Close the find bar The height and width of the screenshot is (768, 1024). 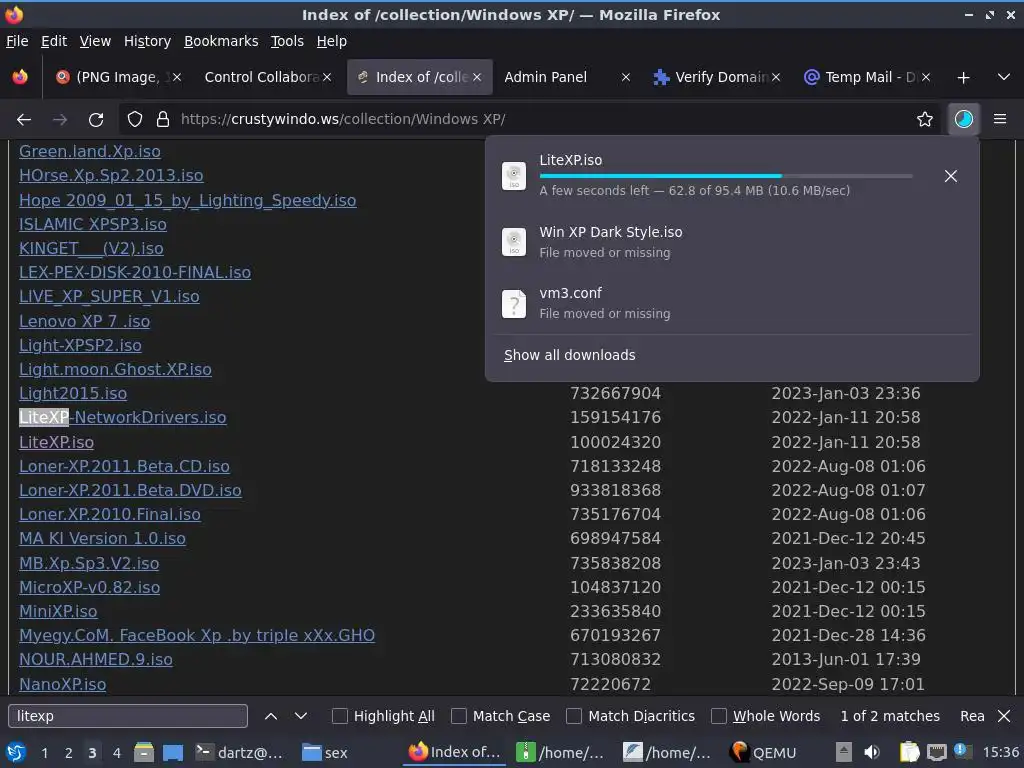[x=1004, y=716]
